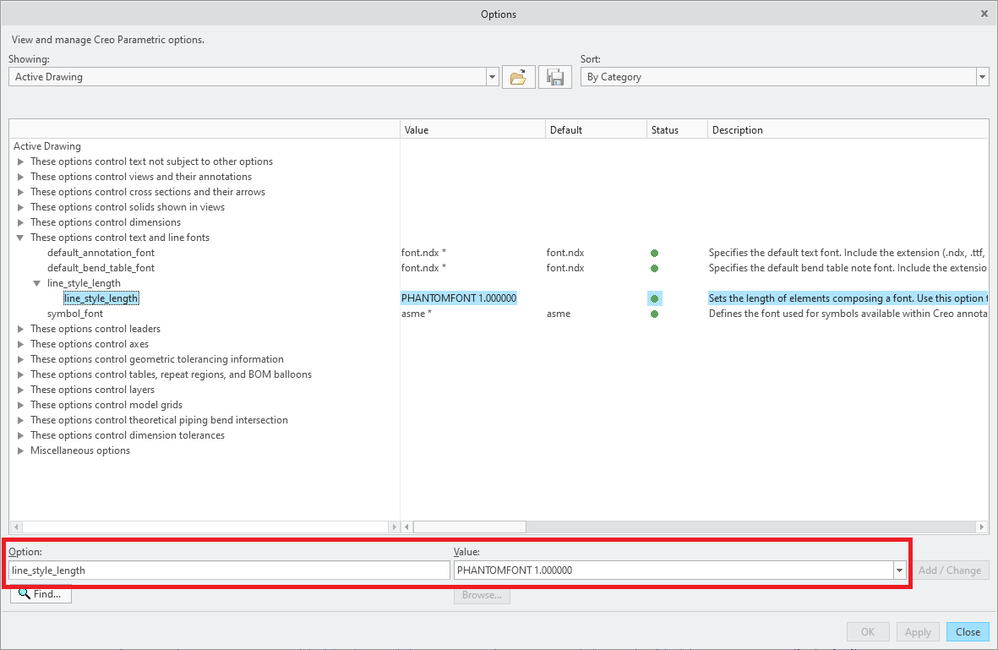Collapse the line_style_length parent node
Viewport: 998px width, 650px height.
pyautogui.click(x=37, y=283)
